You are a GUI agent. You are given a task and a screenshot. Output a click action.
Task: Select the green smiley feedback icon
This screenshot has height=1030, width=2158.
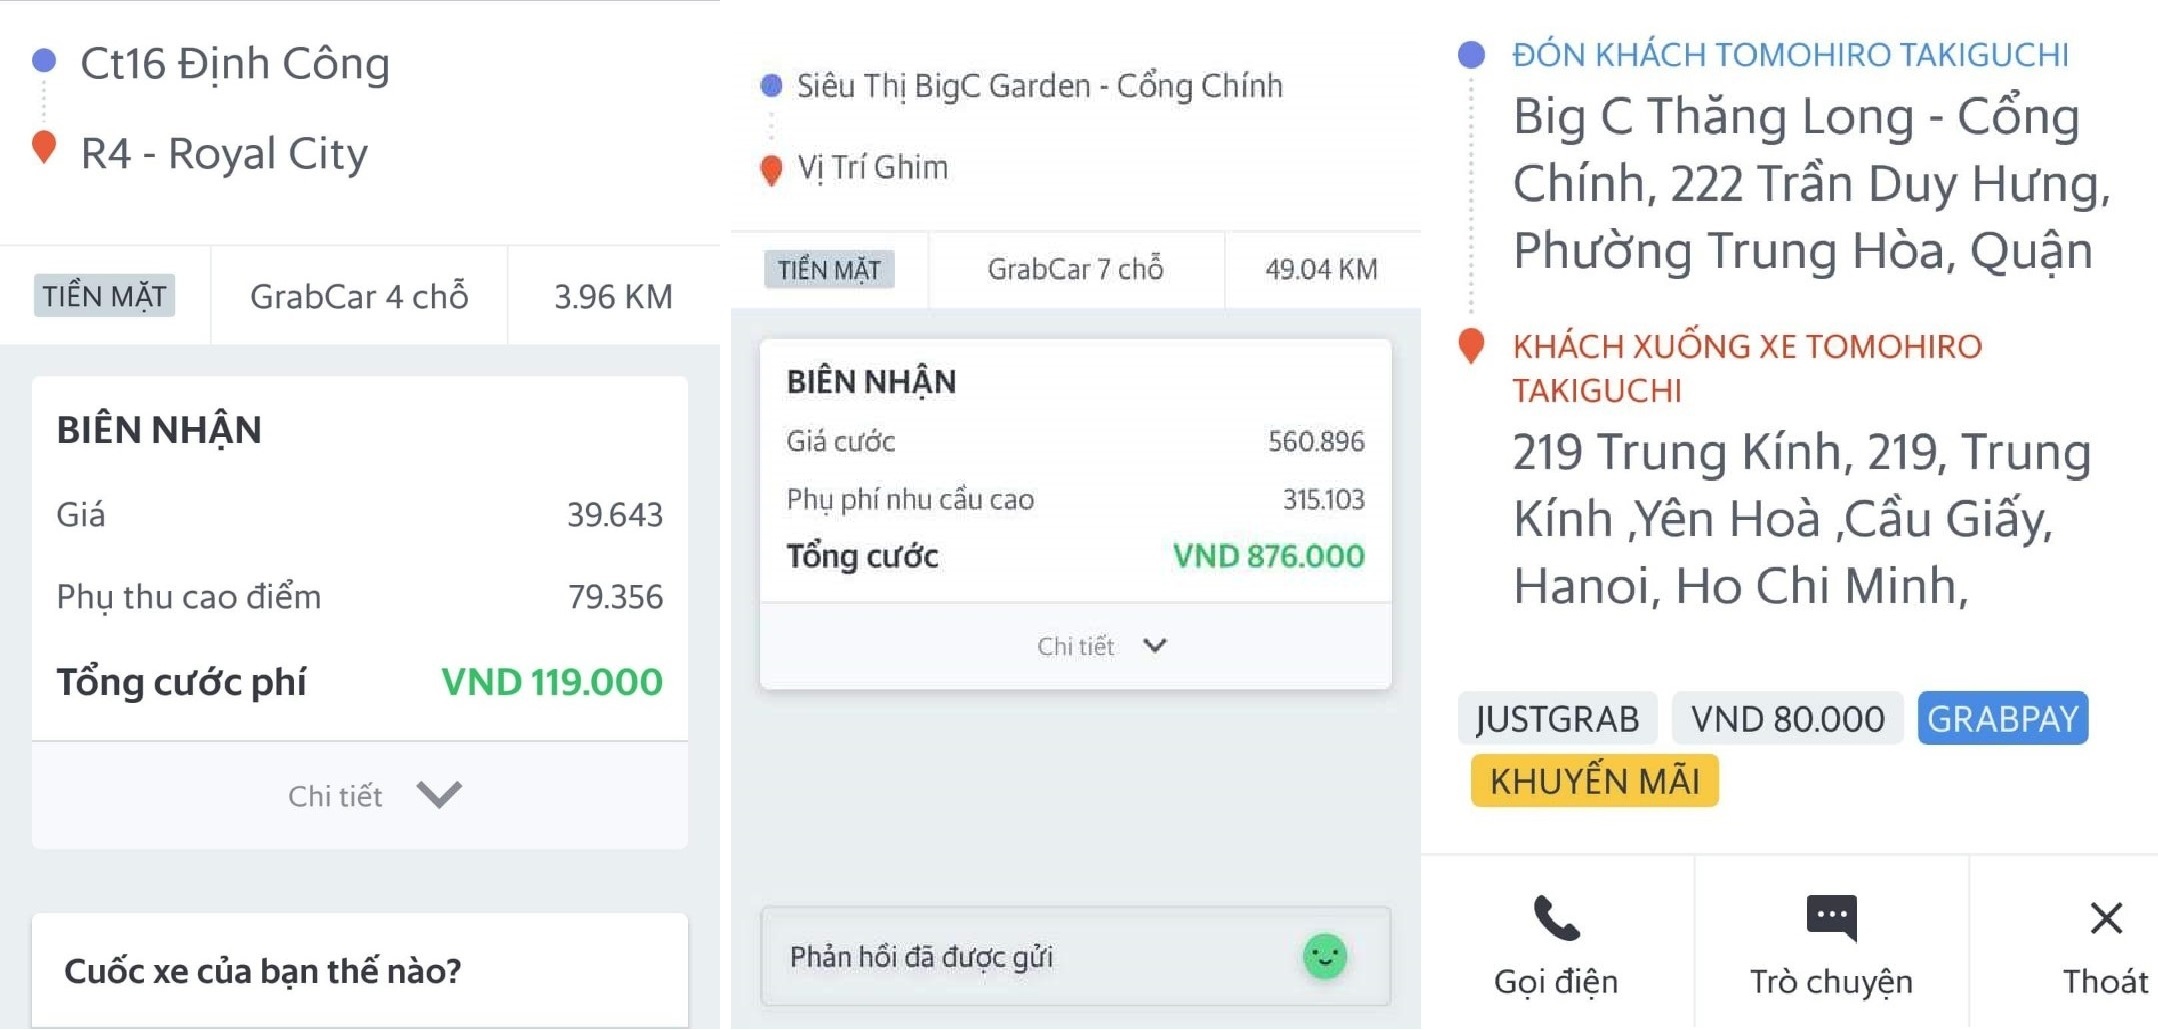tap(1325, 957)
